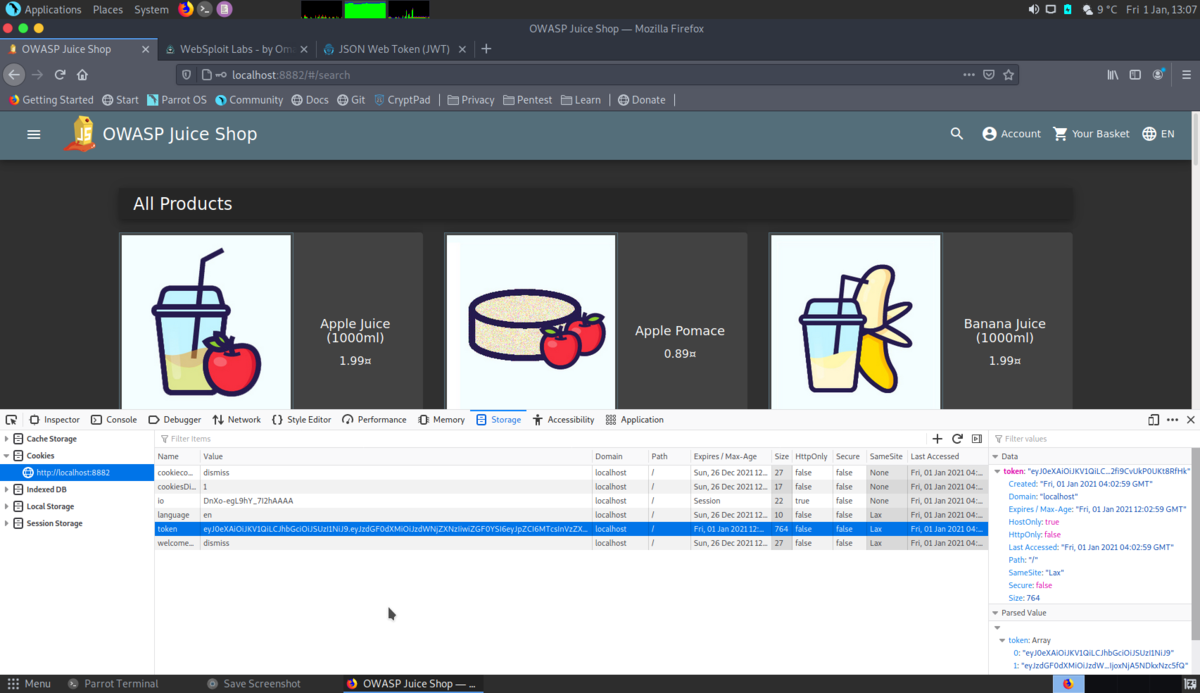
Task: Collapse the Cookies tree node
Action: tap(7, 456)
